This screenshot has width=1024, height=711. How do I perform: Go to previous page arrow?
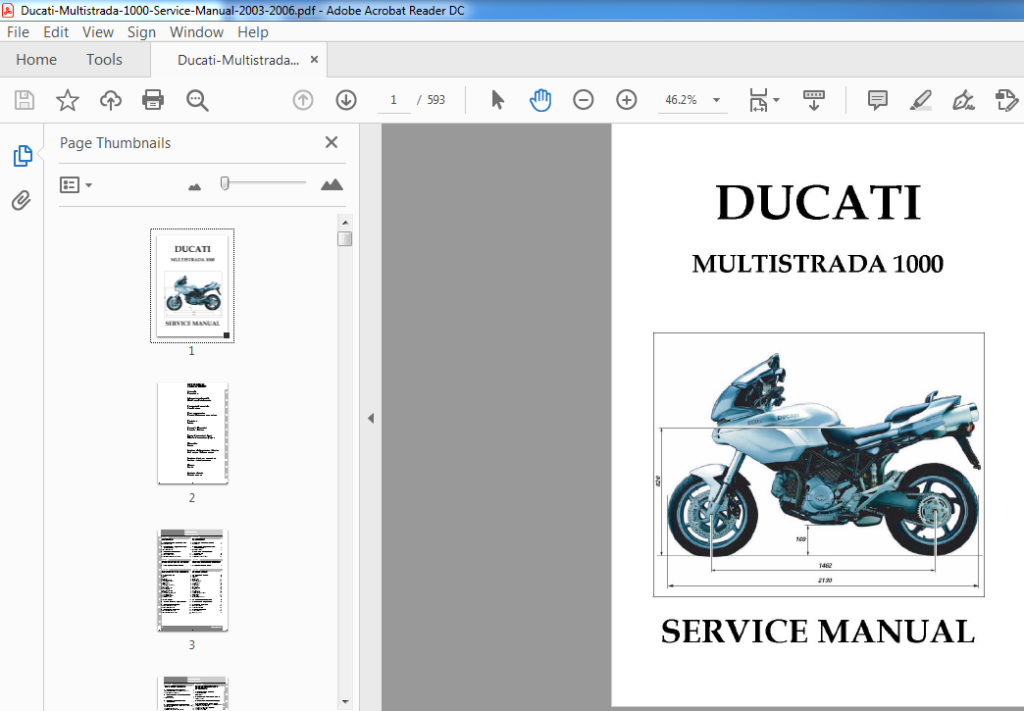click(303, 100)
